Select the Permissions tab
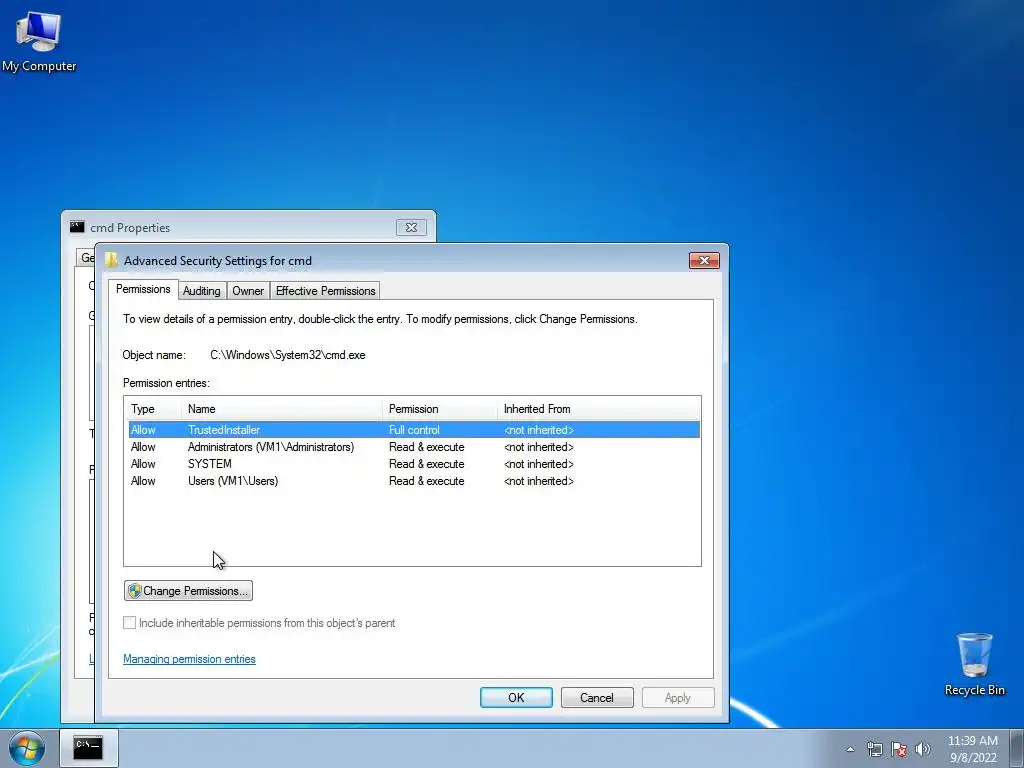Image resolution: width=1024 pixels, height=768 pixels. [143, 289]
